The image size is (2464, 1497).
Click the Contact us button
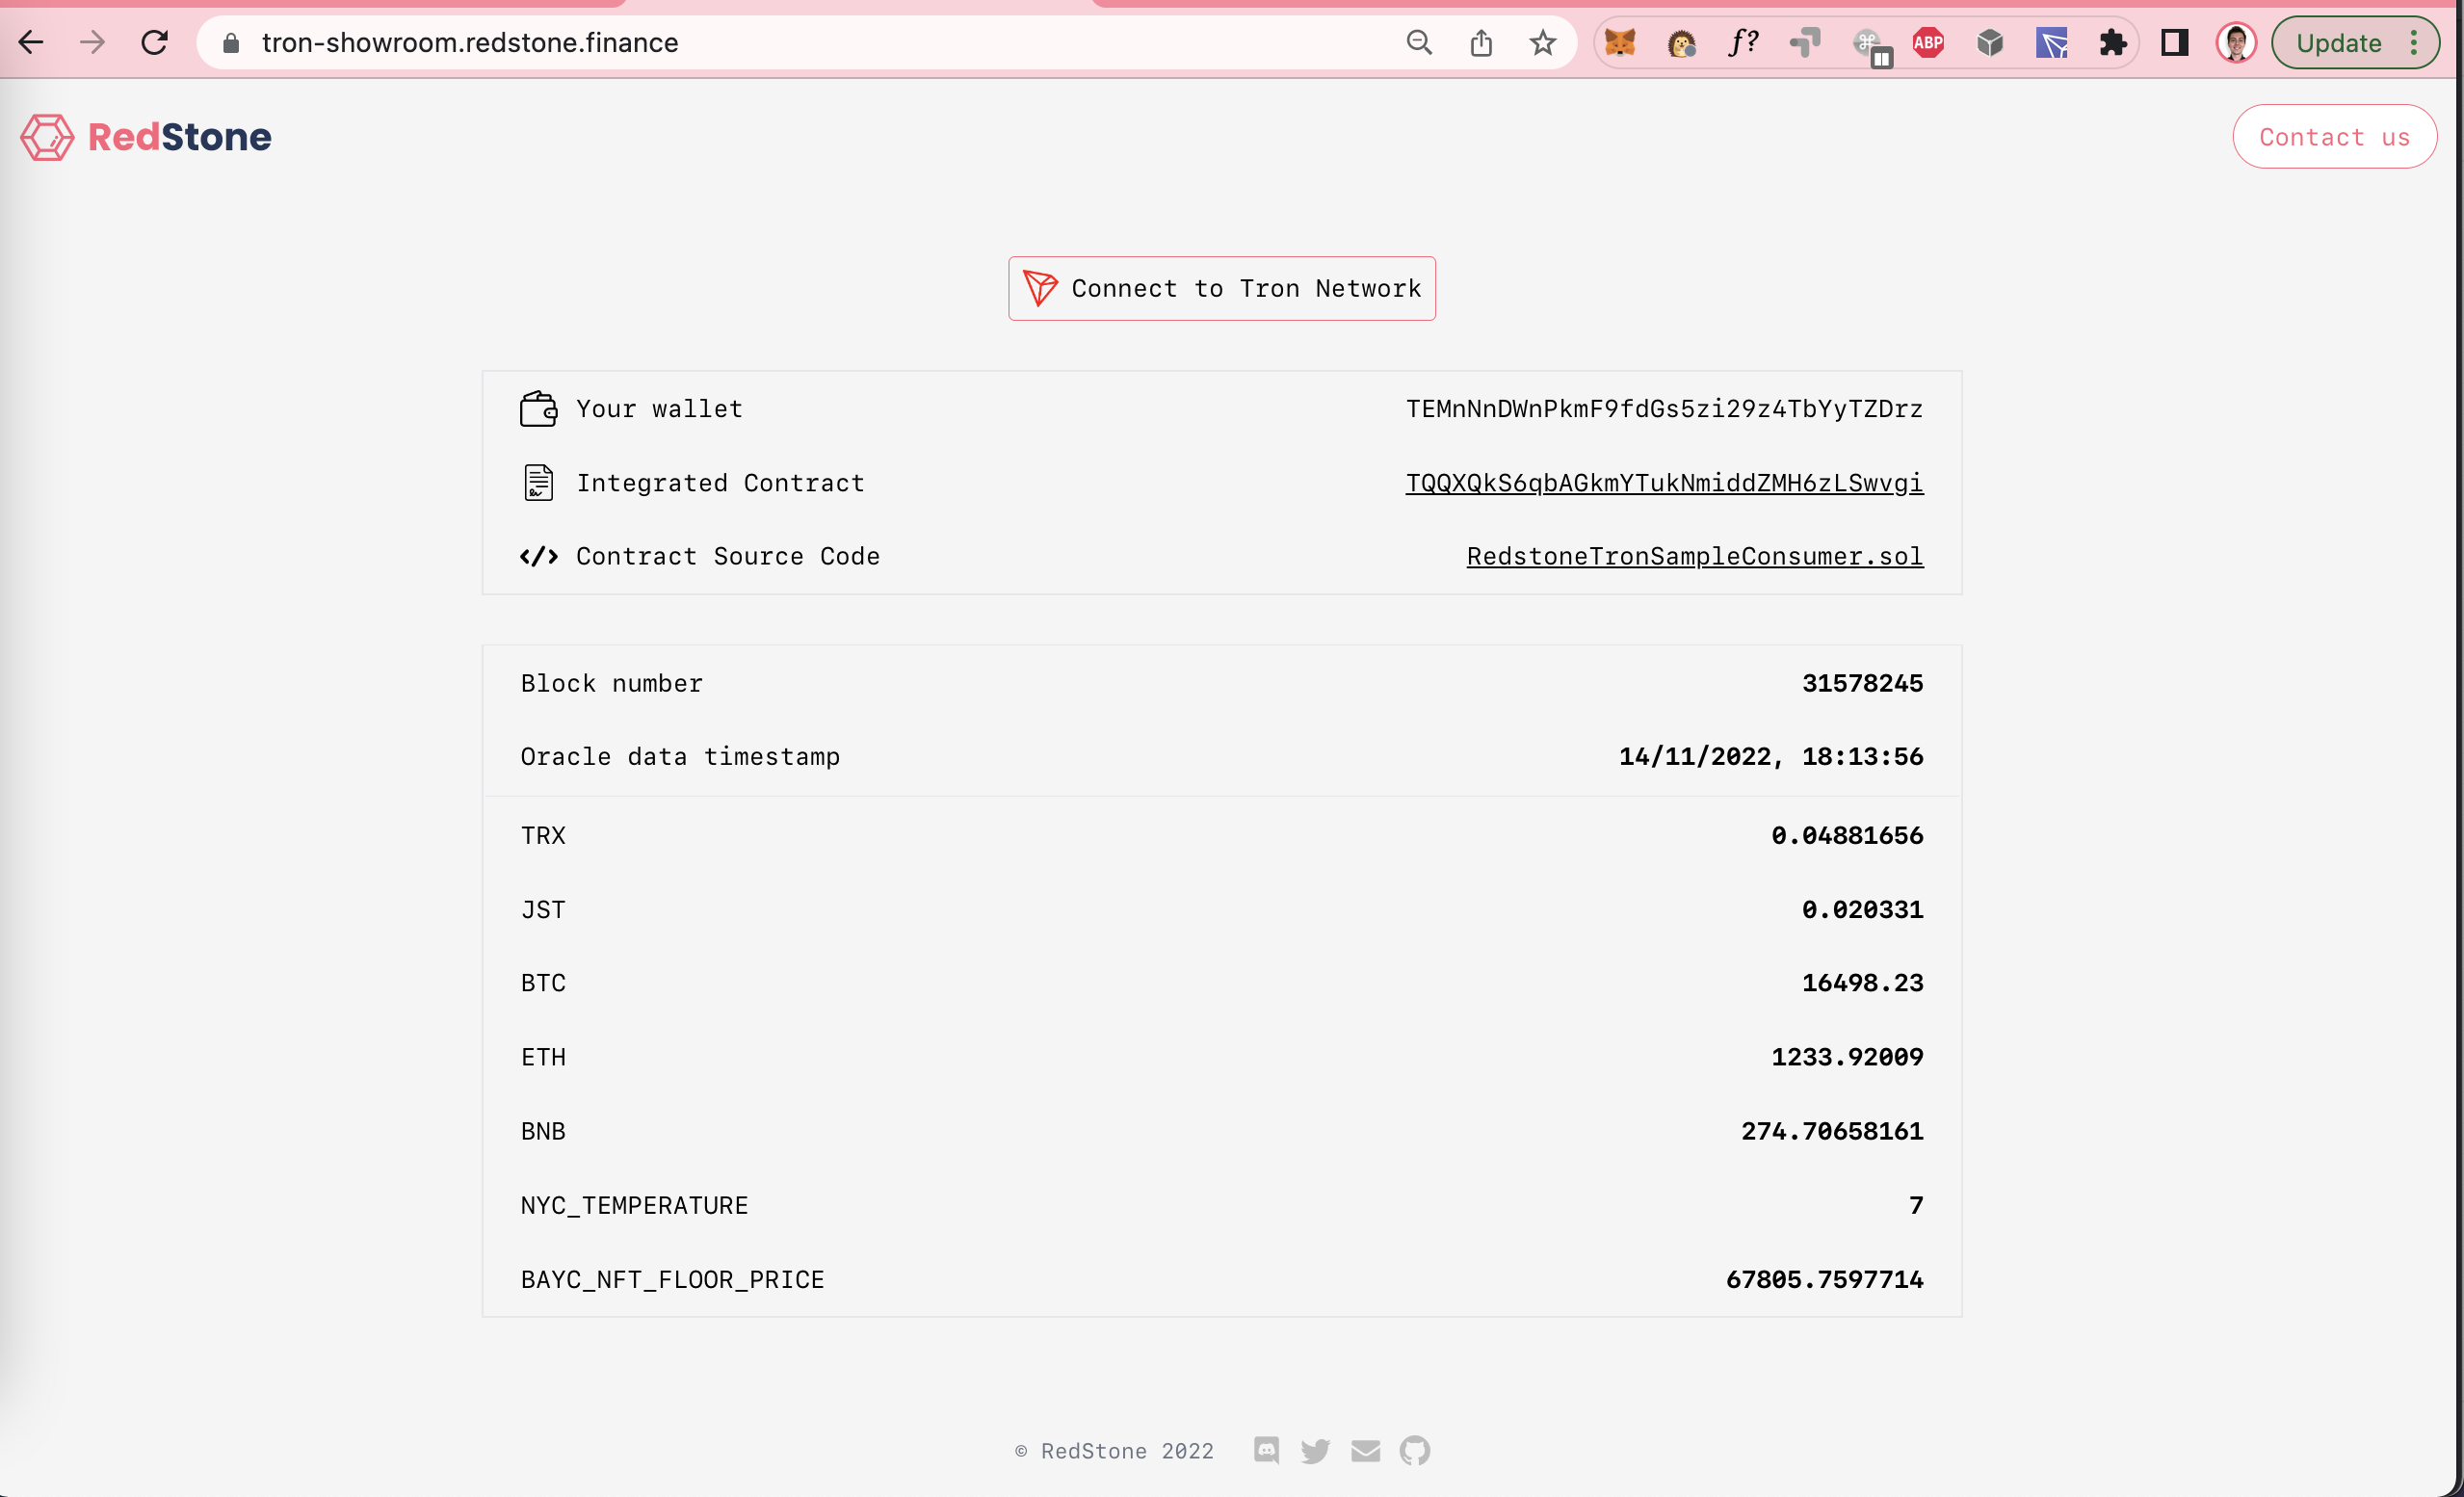tap(2334, 137)
